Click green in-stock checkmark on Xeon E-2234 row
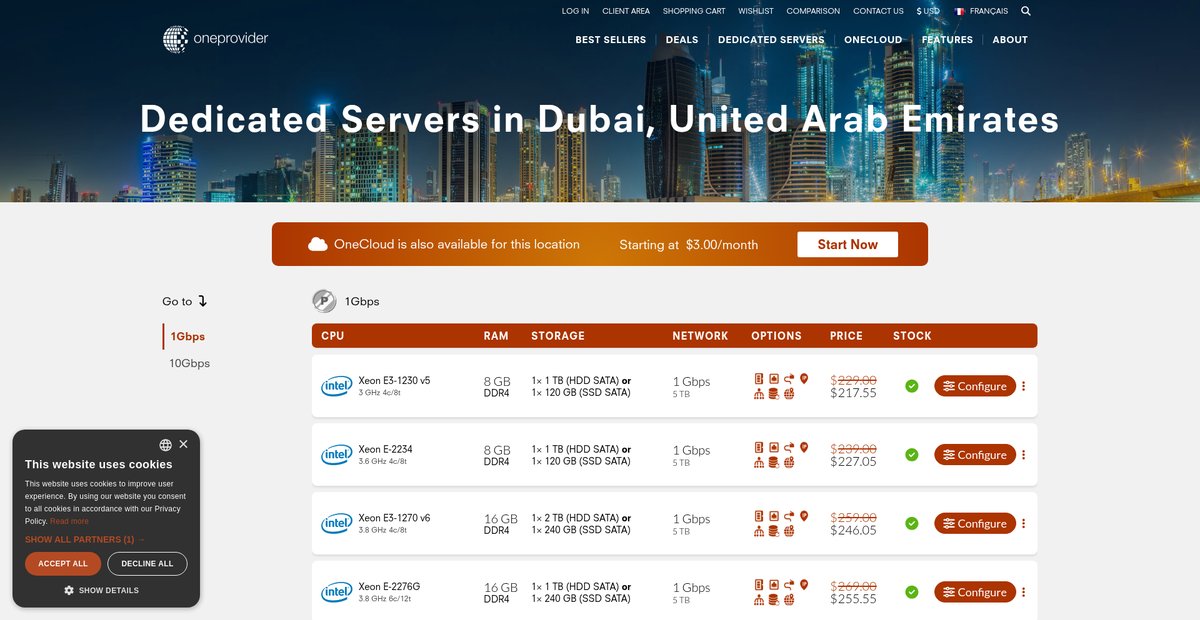The width and height of the screenshot is (1200, 620). [912, 455]
